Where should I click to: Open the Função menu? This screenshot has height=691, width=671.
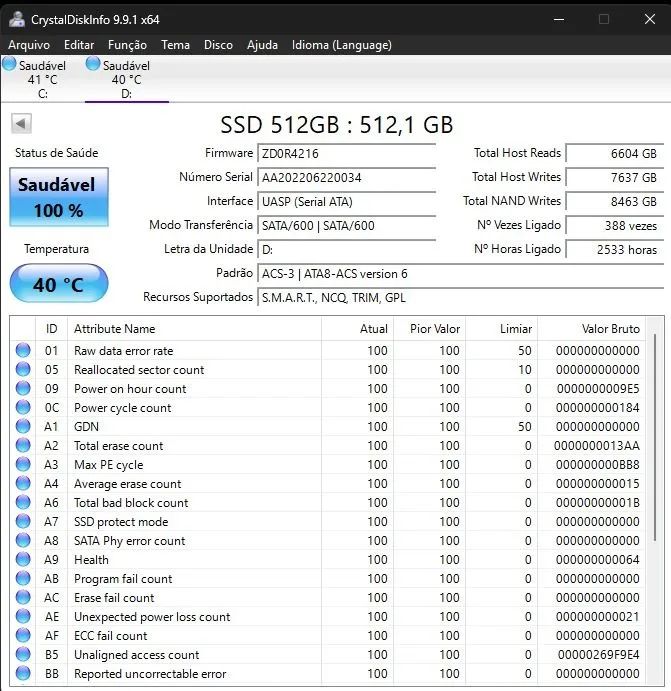click(127, 45)
